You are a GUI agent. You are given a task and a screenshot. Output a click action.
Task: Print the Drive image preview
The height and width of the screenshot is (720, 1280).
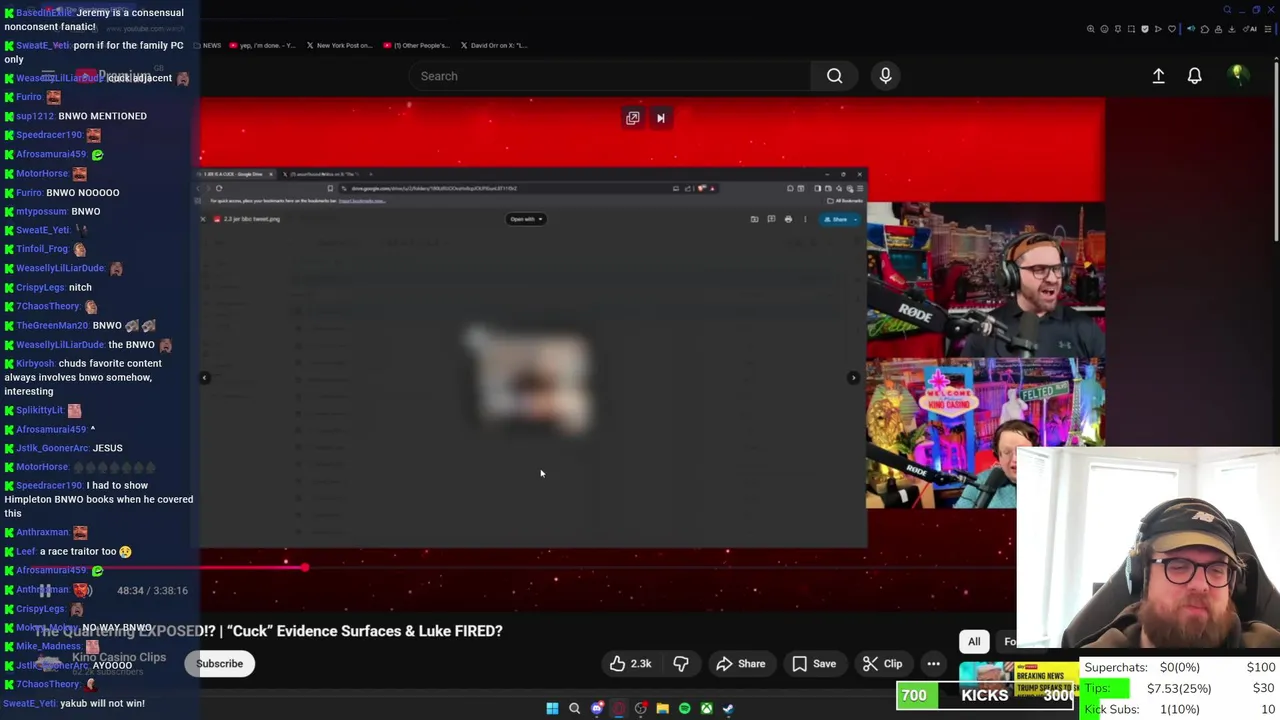coord(788,219)
